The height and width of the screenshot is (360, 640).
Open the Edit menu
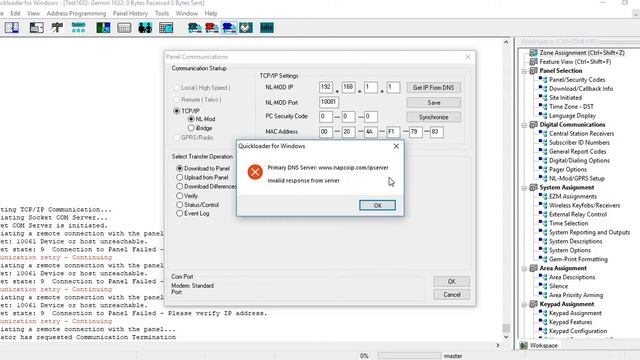click(x=15, y=13)
